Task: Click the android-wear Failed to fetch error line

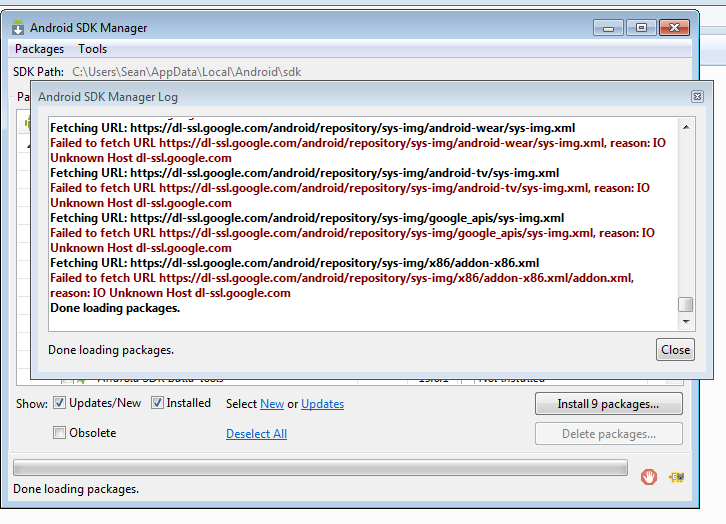Action: pyautogui.click(x=358, y=150)
